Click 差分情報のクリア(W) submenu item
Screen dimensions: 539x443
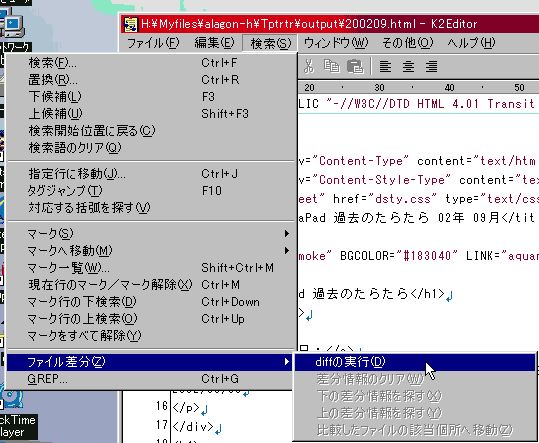point(415,379)
